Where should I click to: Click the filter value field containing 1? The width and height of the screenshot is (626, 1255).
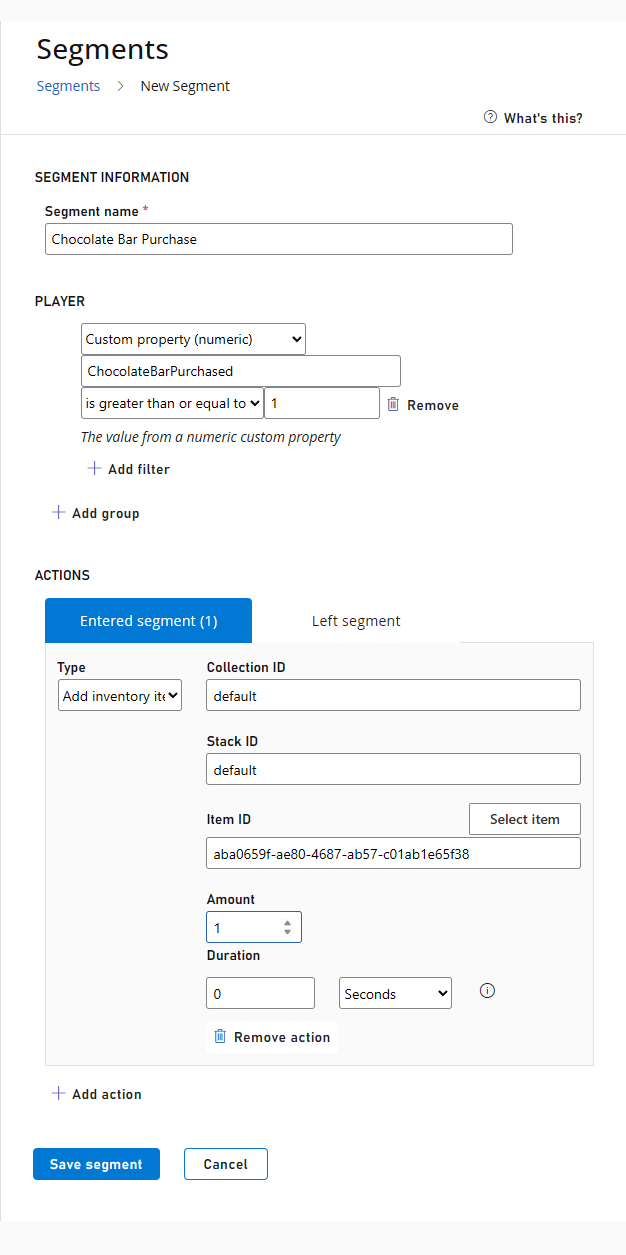(x=322, y=403)
